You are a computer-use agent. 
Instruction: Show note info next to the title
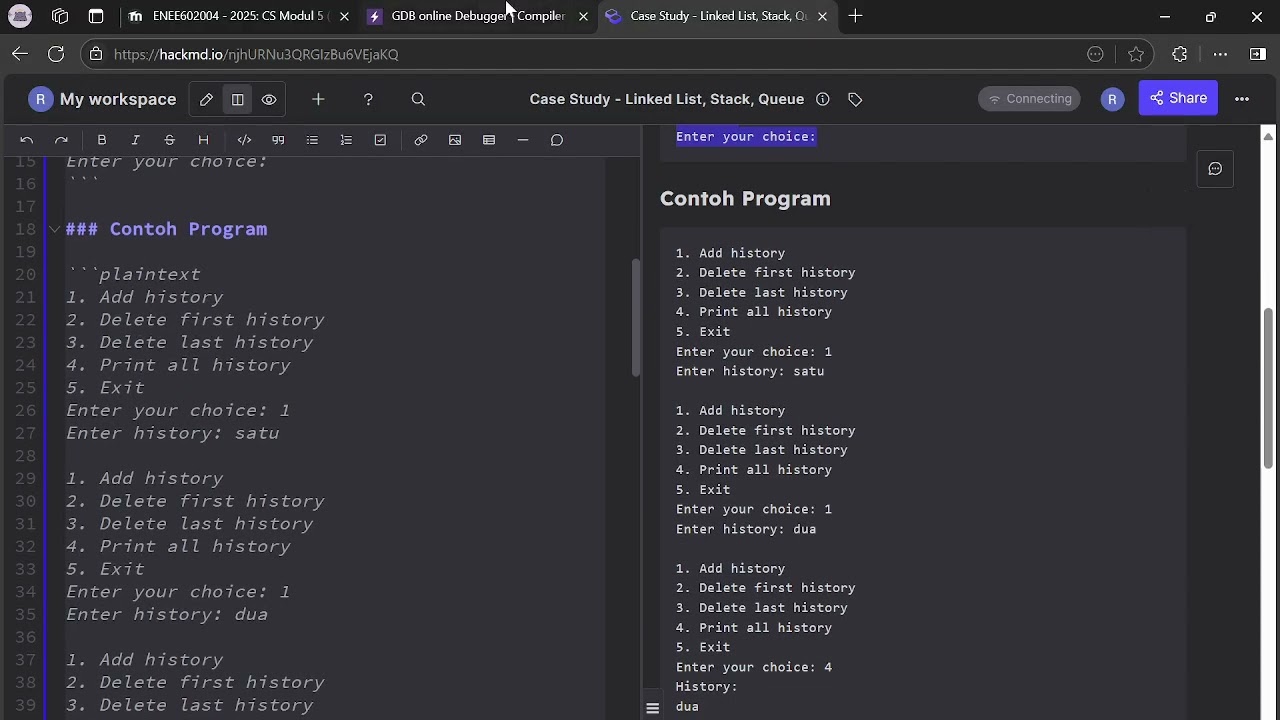coord(822,99)
